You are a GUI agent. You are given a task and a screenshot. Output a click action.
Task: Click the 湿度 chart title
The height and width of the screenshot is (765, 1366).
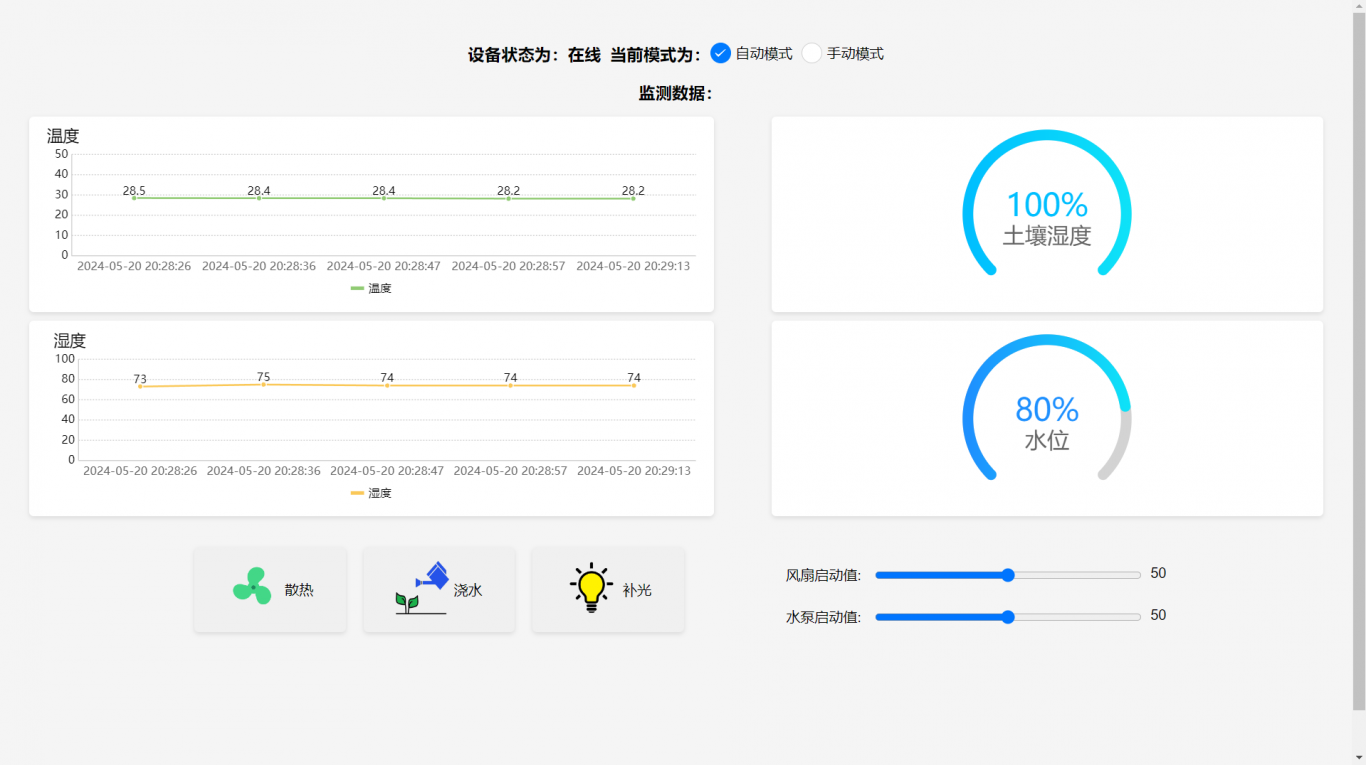point(70,341)
